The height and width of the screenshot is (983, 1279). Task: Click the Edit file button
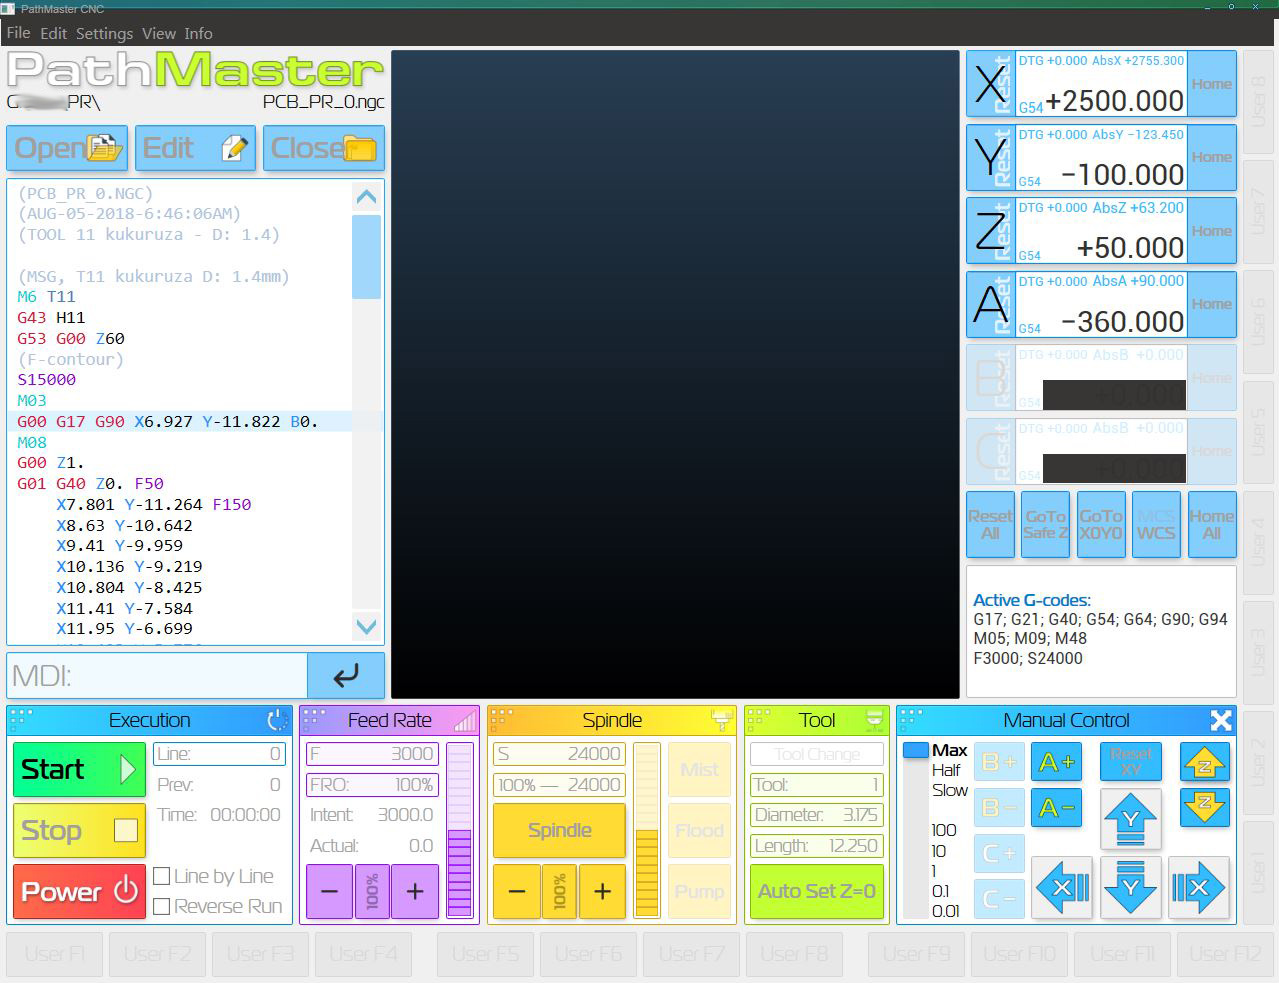(x=195, y=148)
